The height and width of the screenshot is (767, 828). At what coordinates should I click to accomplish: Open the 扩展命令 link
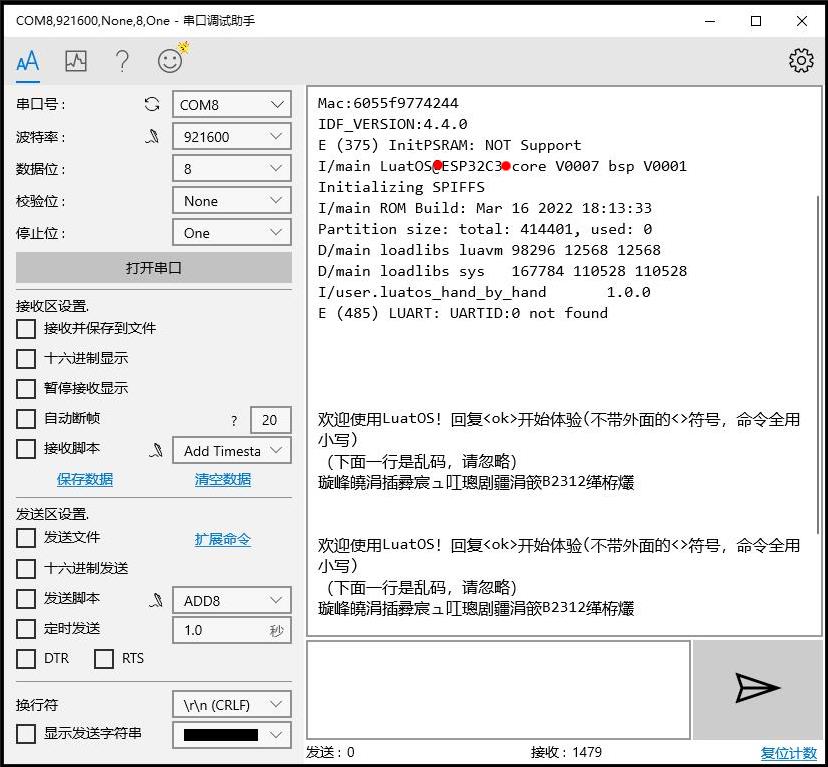click(x=223, y=539)
